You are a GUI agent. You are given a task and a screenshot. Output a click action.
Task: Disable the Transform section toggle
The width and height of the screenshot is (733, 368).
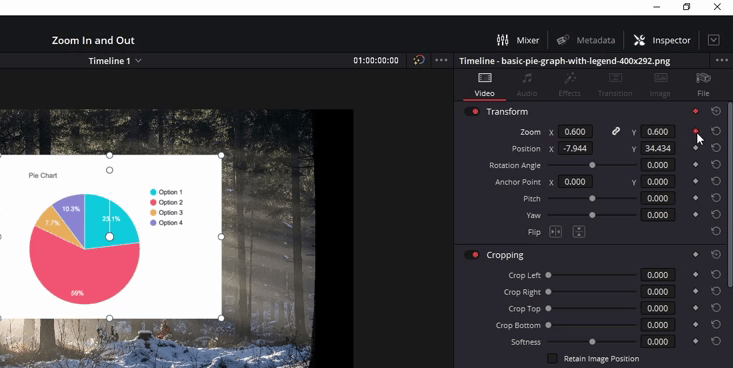[471, 111]
